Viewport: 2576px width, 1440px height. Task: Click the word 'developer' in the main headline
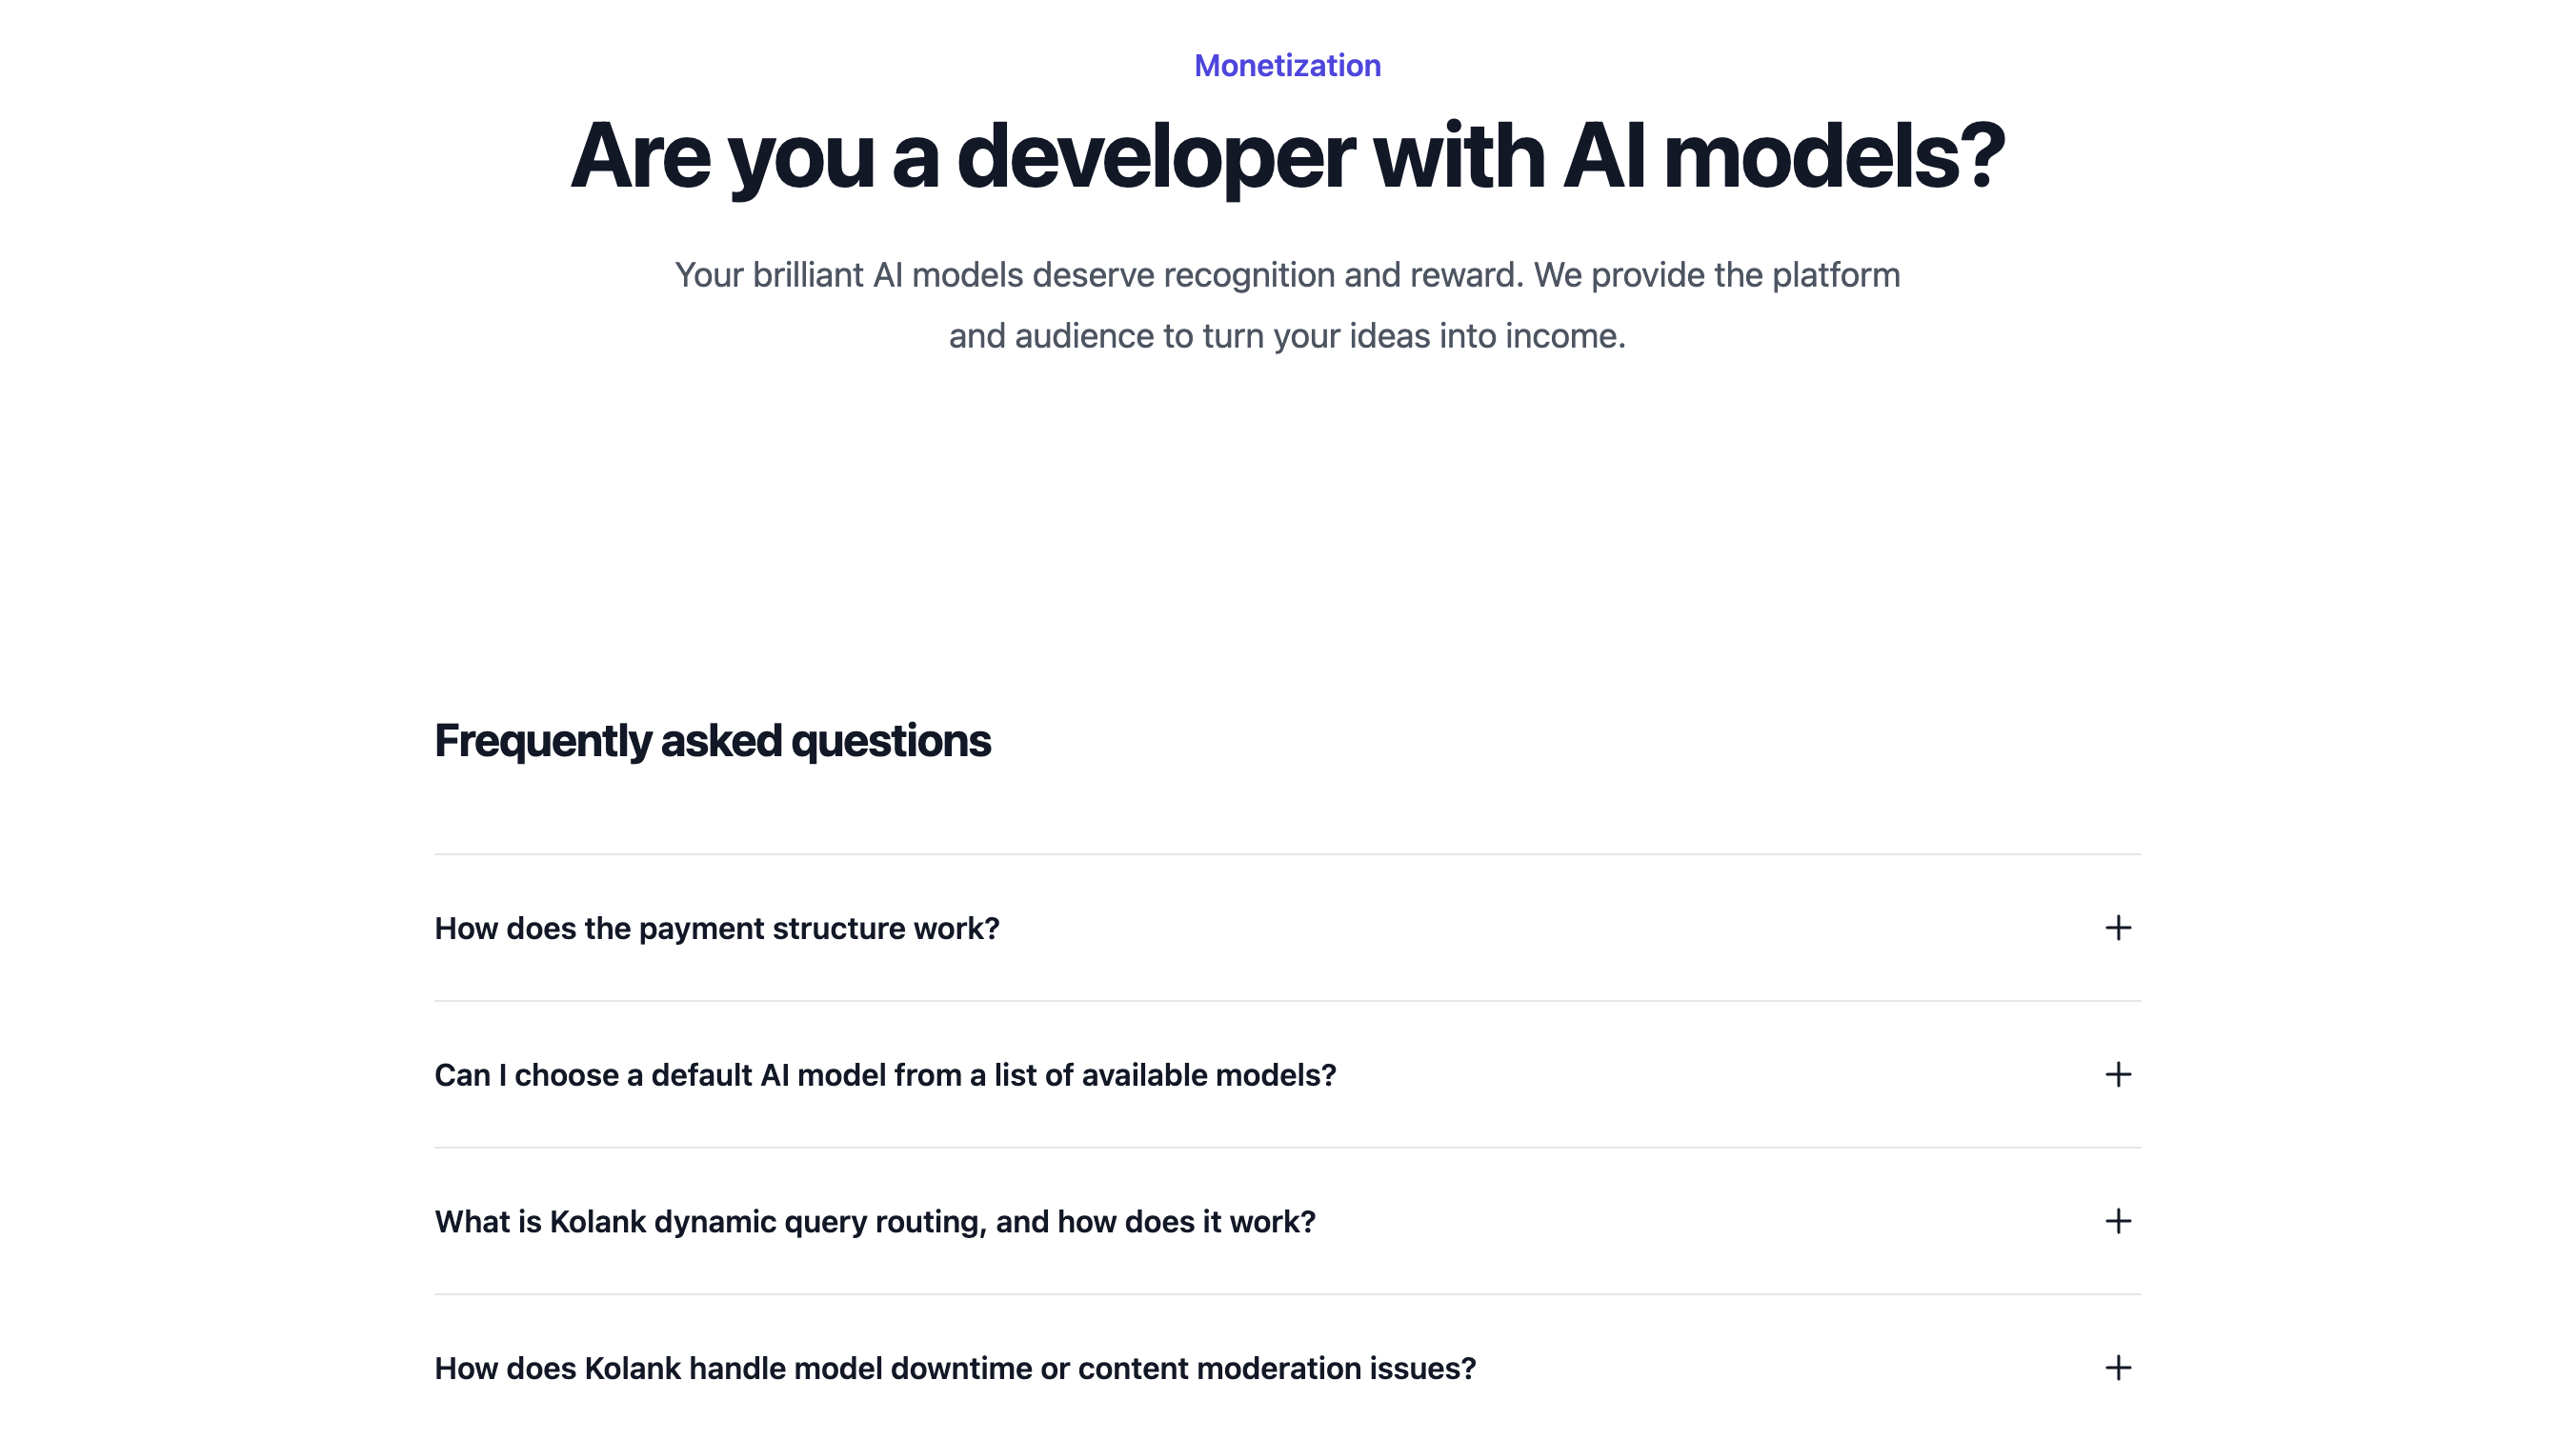click(1155, 157)
